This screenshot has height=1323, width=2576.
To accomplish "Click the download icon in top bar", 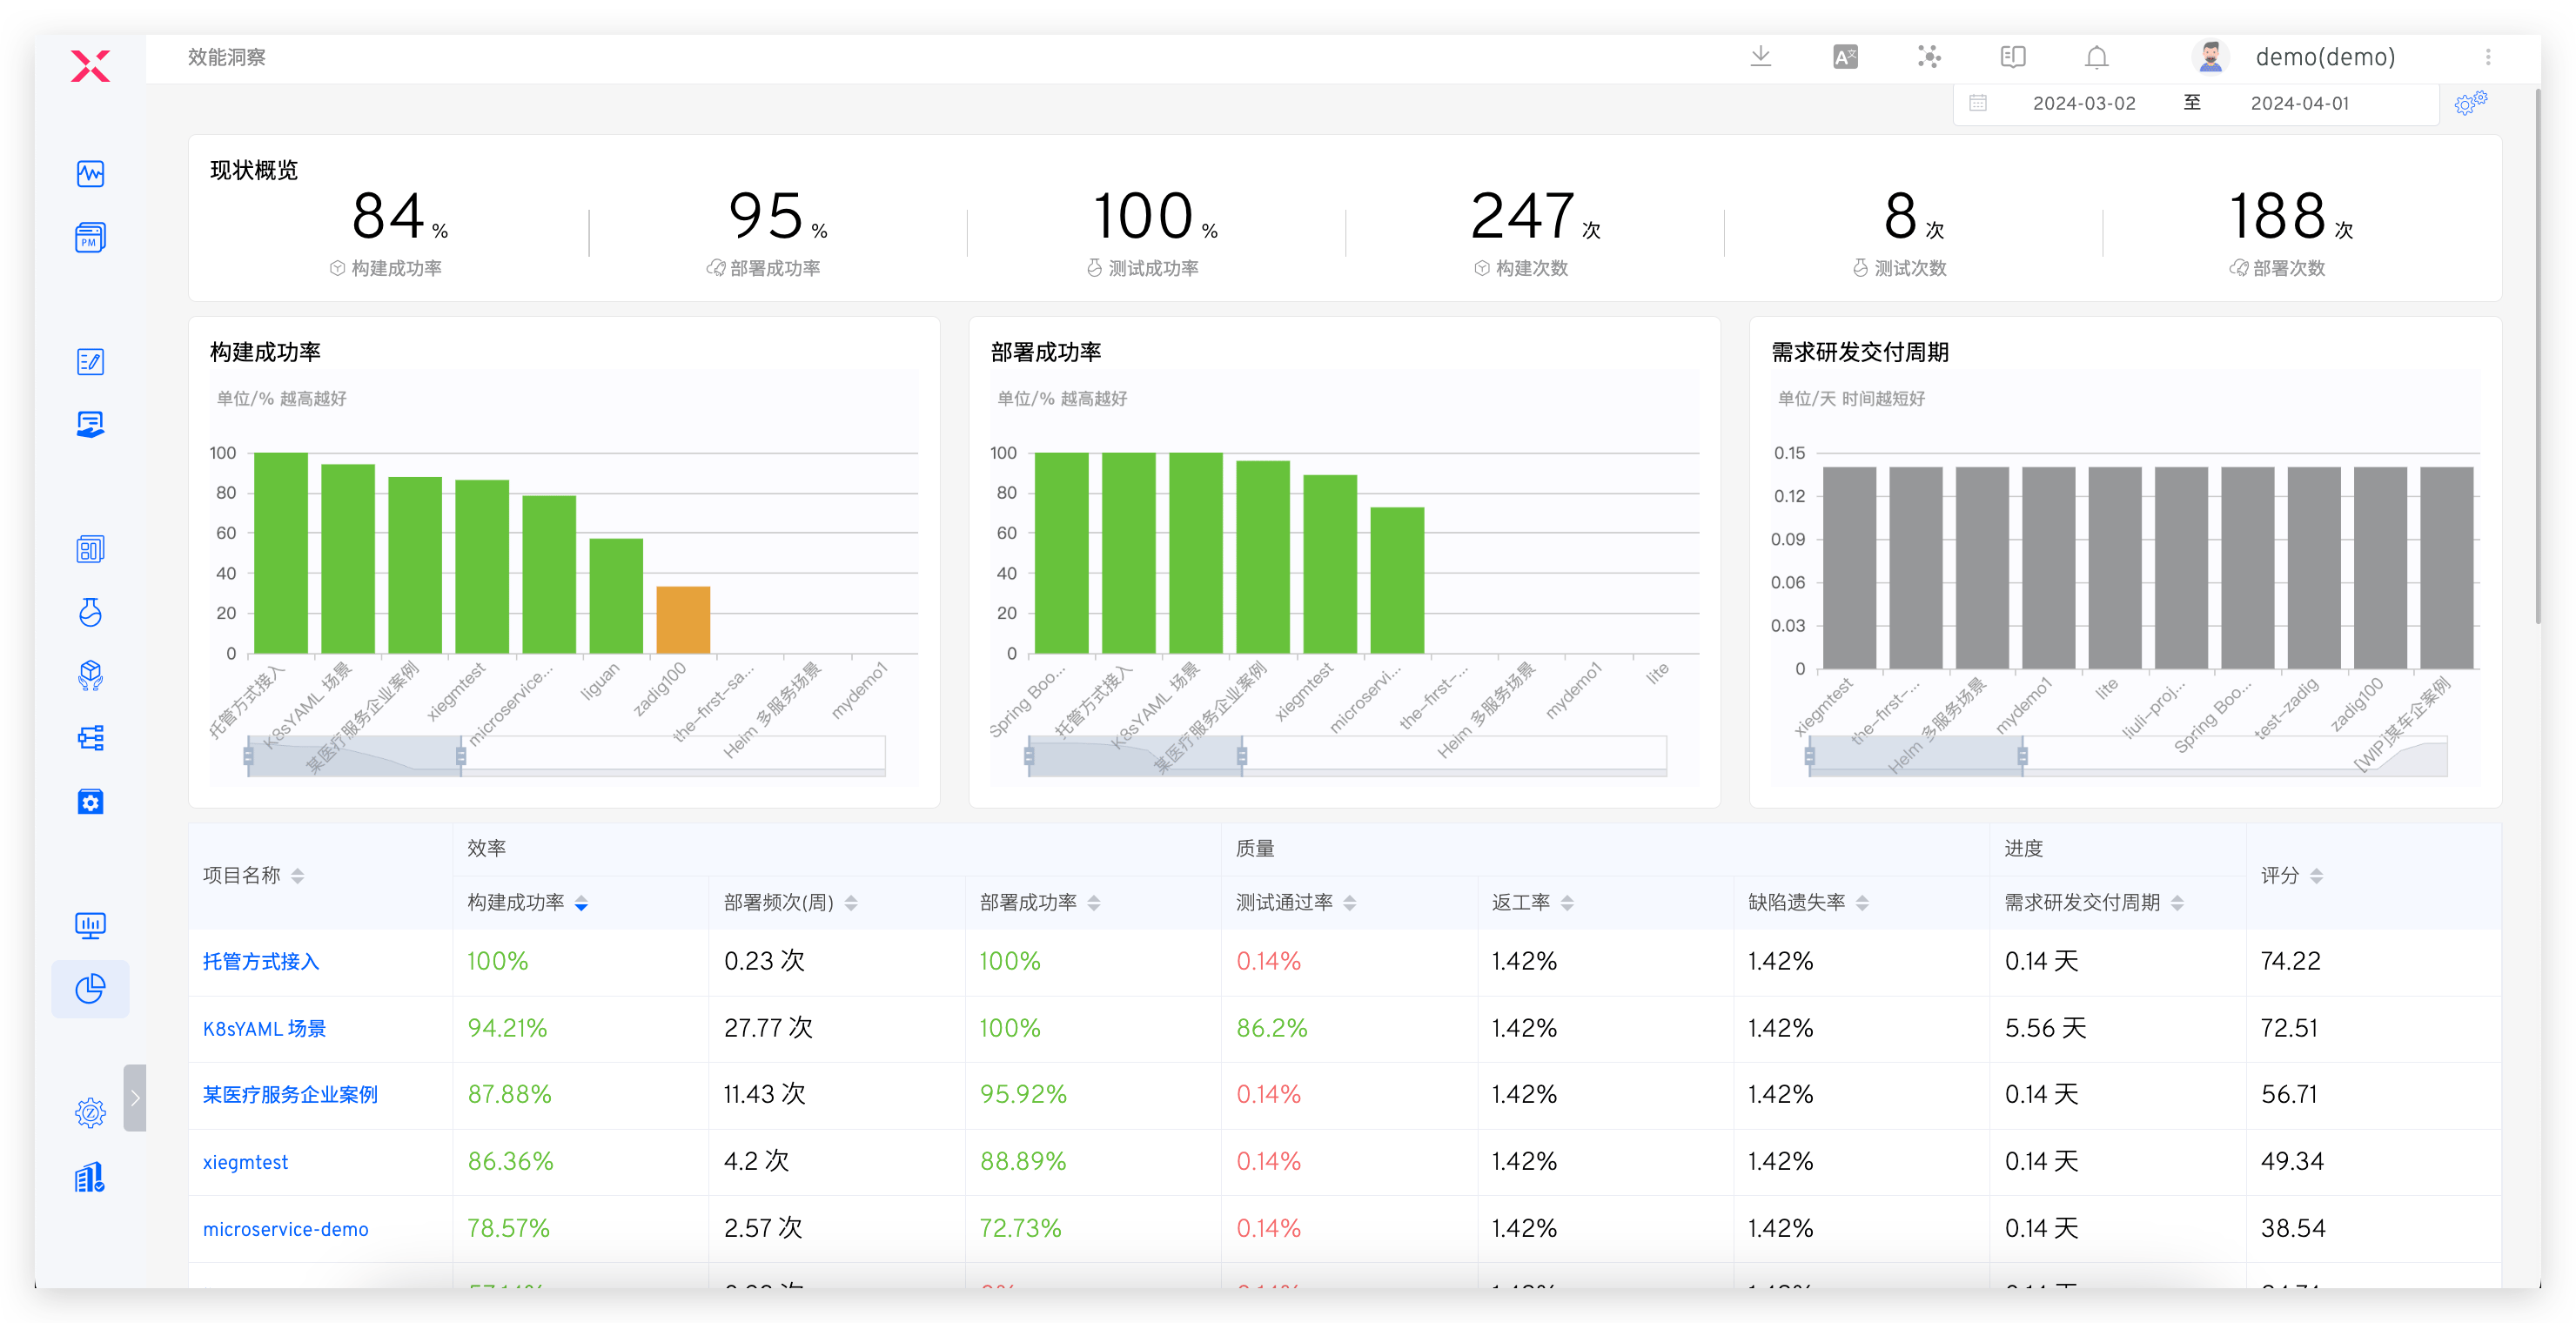I will click(1761, 57).
